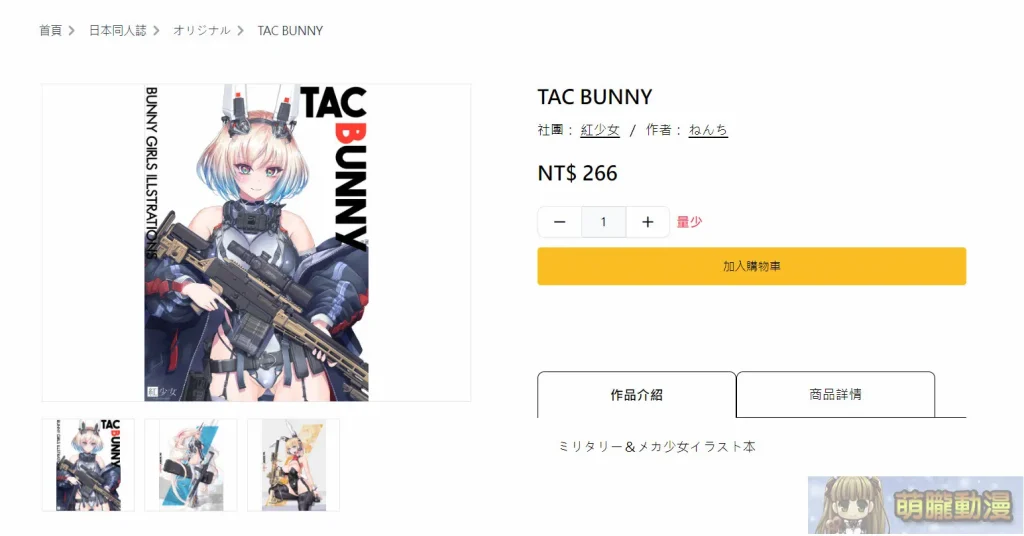The width and height of the screenshot is (1024, 536).
Task: Open 日本同人誌 breadcrumb link
Action: (118, 31)
